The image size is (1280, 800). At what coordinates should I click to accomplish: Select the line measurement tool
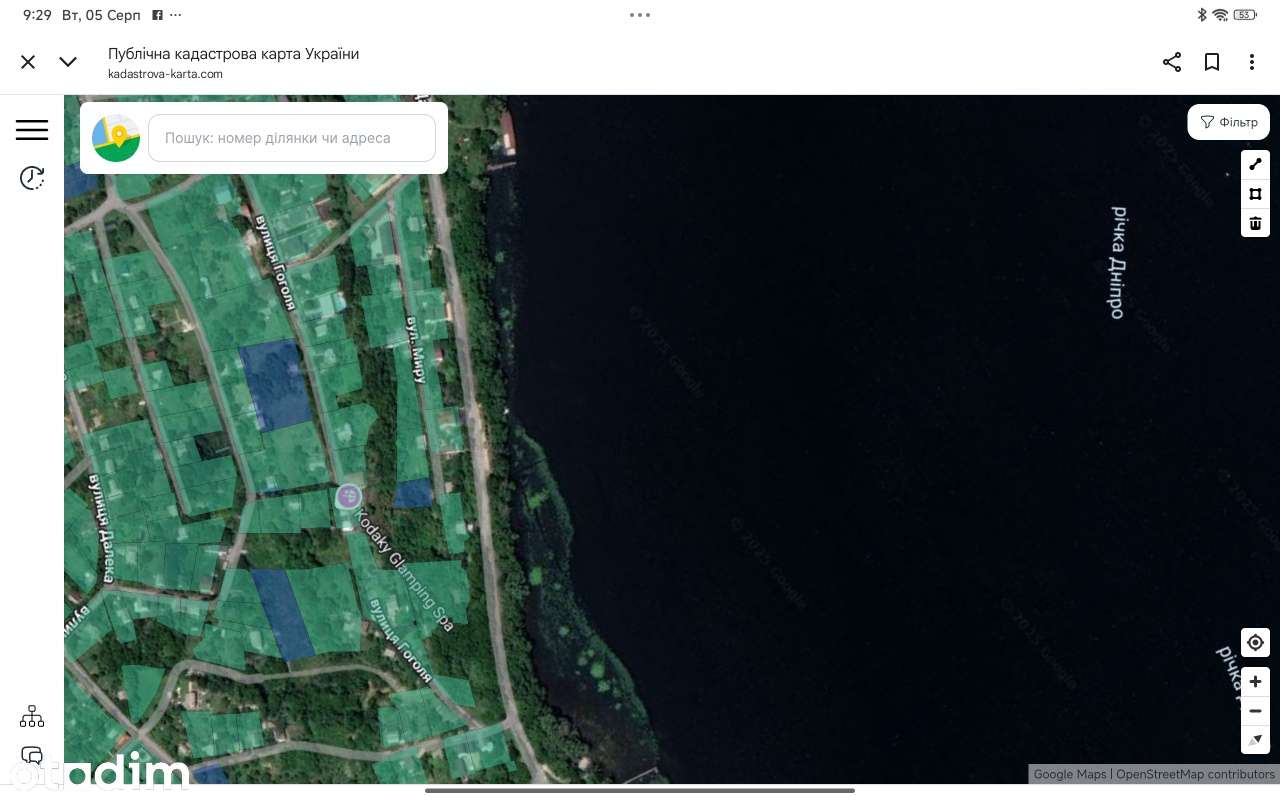pos(1255,165)
